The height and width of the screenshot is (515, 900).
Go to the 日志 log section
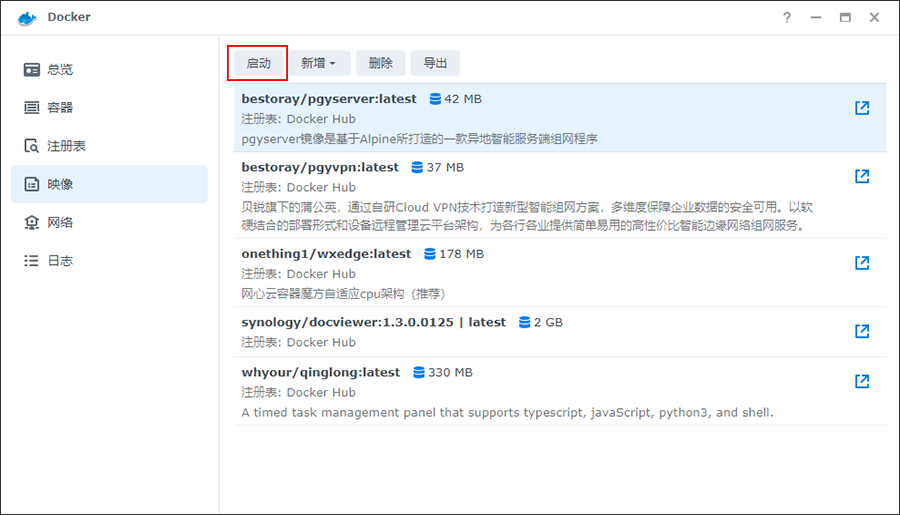coord(110,261)
